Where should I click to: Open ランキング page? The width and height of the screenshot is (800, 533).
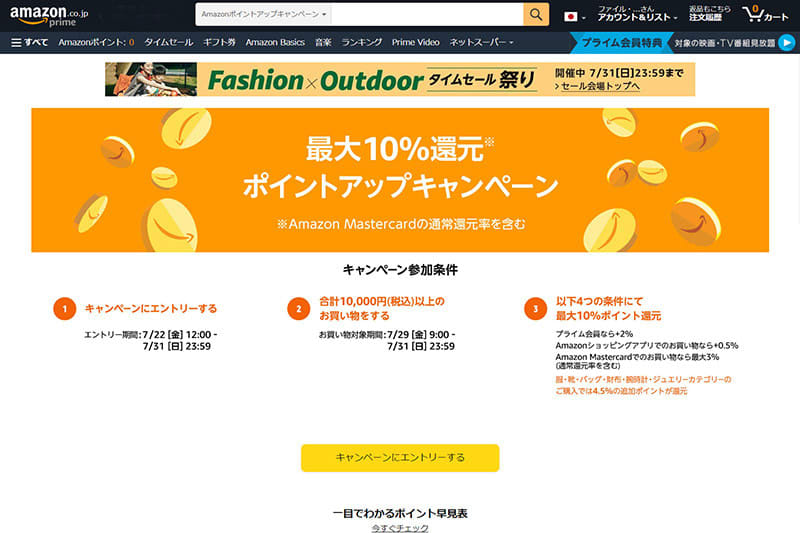pos(362,42)
